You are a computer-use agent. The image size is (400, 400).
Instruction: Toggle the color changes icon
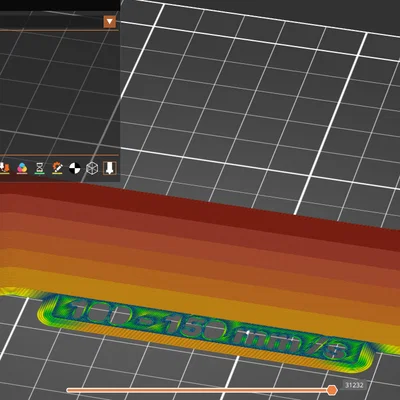(22, 168)
